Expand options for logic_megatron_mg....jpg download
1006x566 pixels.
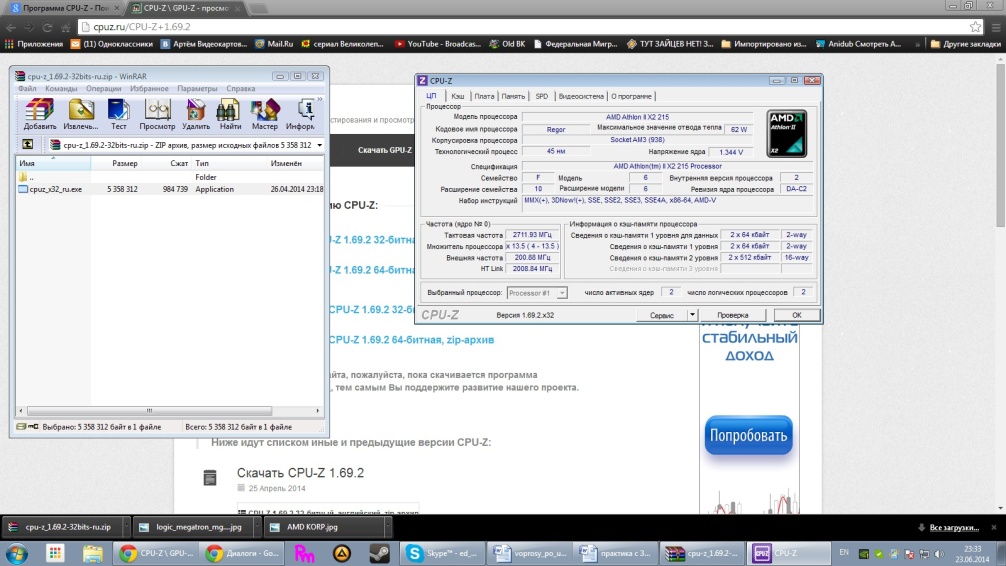(x=257, y=527)
